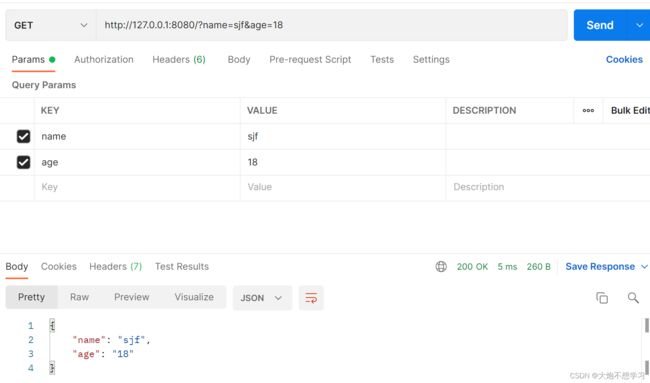Switch to the request Body tab

pyautogui.click(x=239, y=60)
